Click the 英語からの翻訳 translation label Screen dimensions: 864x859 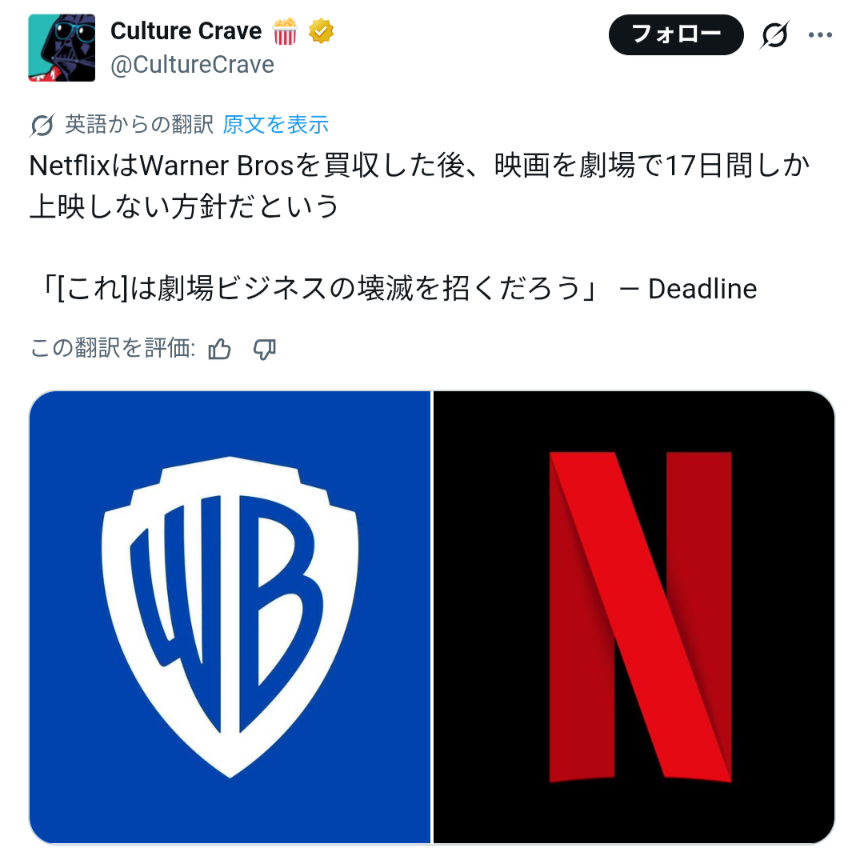139,125
